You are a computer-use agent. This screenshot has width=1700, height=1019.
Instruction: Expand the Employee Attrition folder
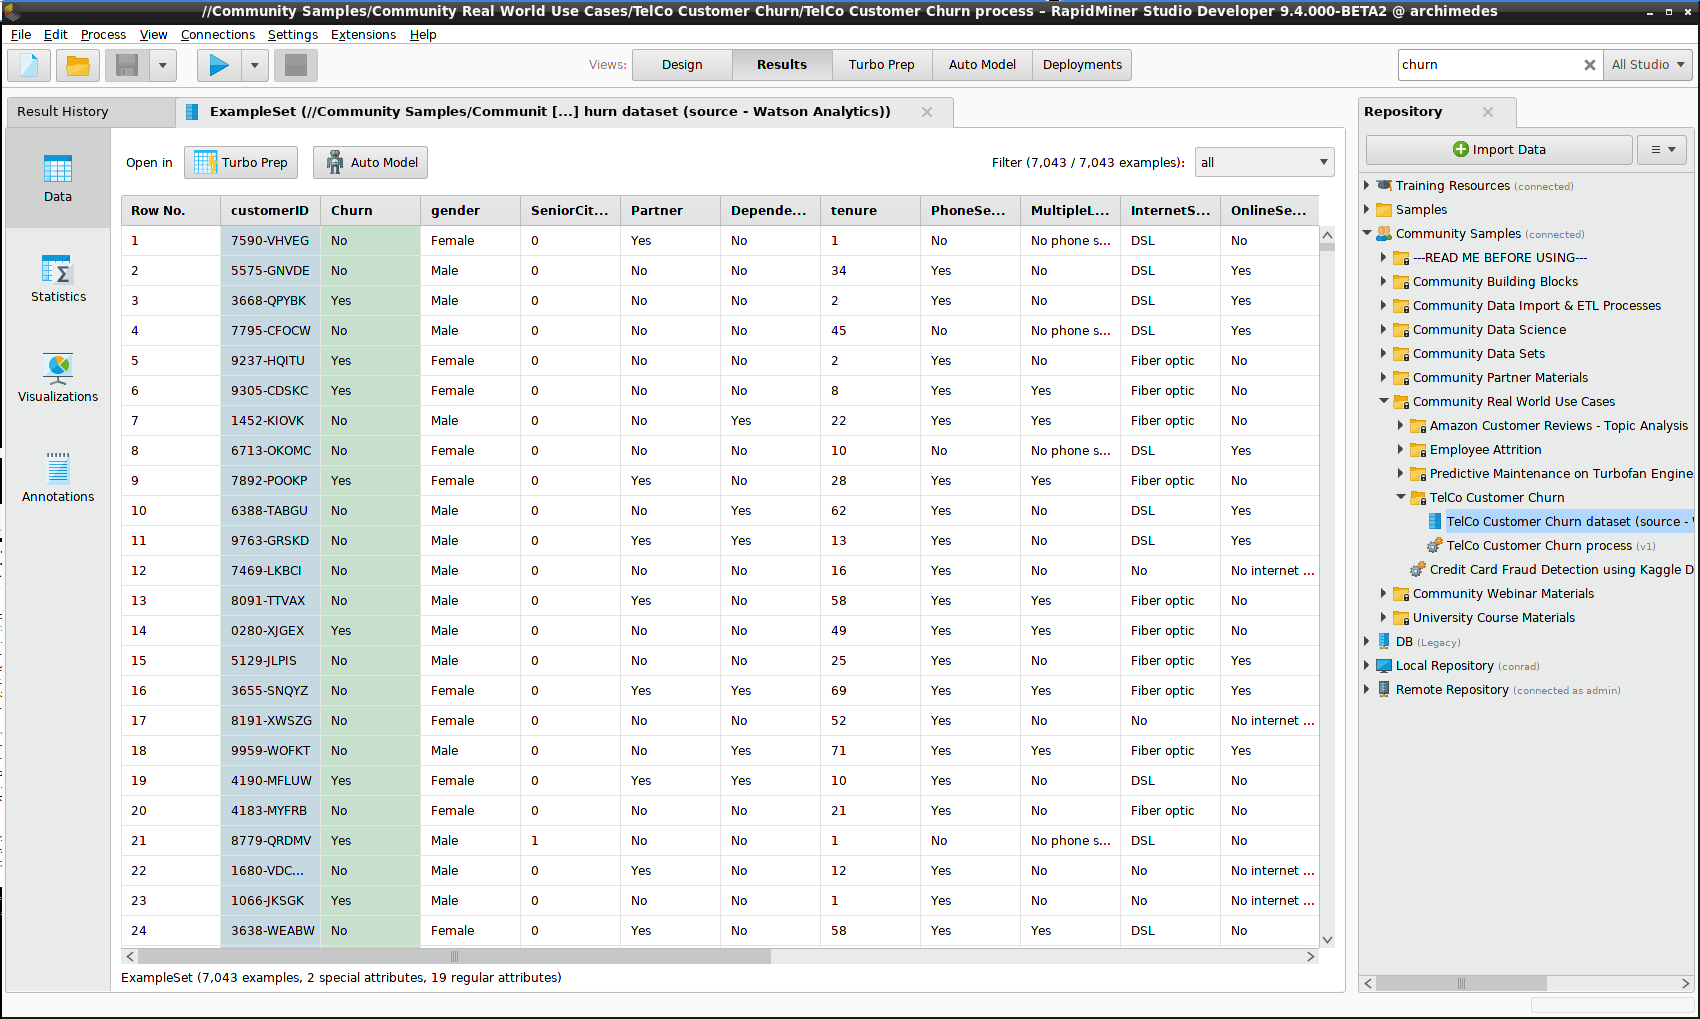(x=1401, y=449)
